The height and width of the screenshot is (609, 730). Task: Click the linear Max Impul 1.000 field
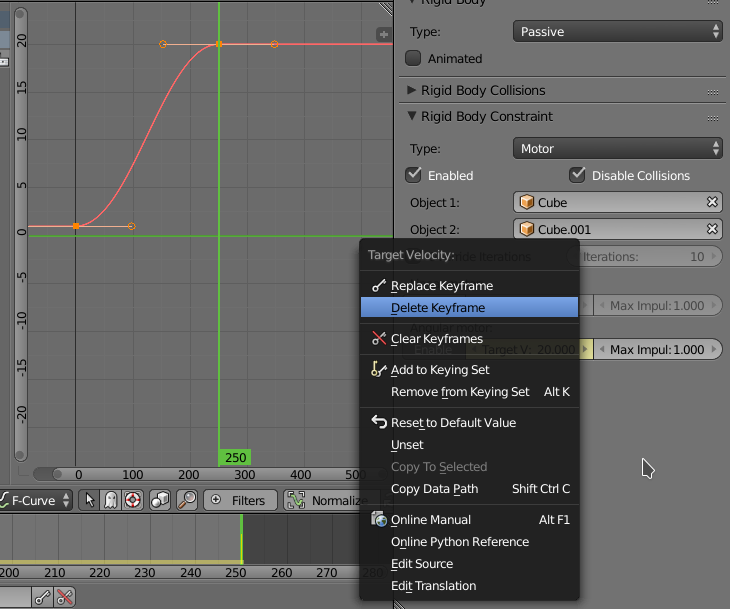point(657,305)
